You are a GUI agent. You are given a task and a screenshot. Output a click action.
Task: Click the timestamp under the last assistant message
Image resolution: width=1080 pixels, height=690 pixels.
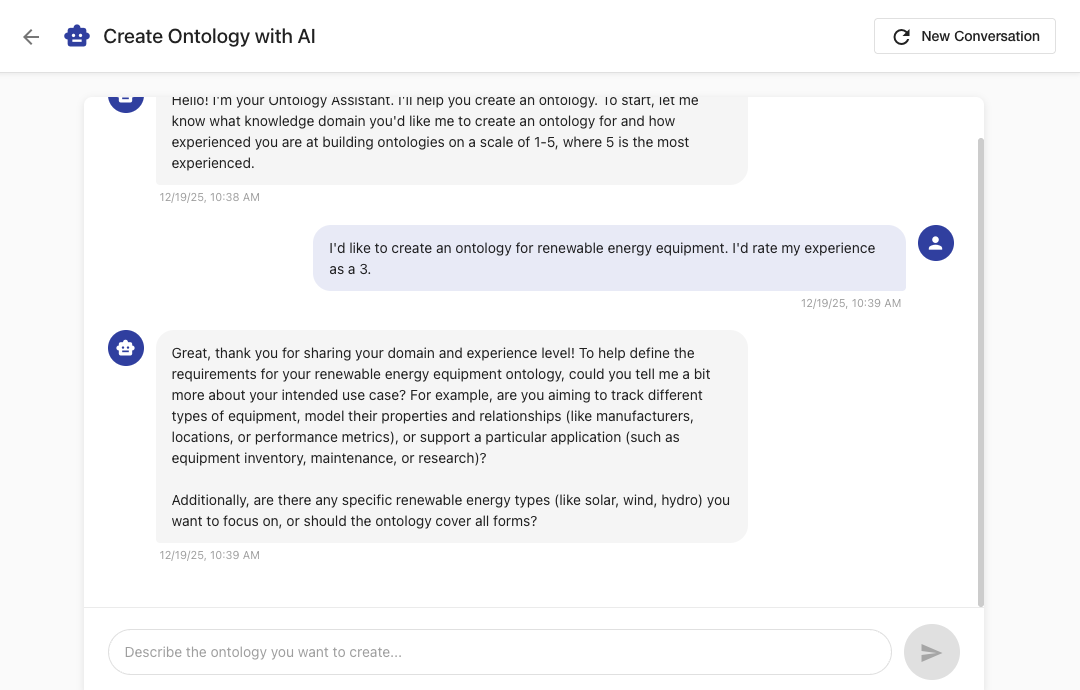(209, 555)
